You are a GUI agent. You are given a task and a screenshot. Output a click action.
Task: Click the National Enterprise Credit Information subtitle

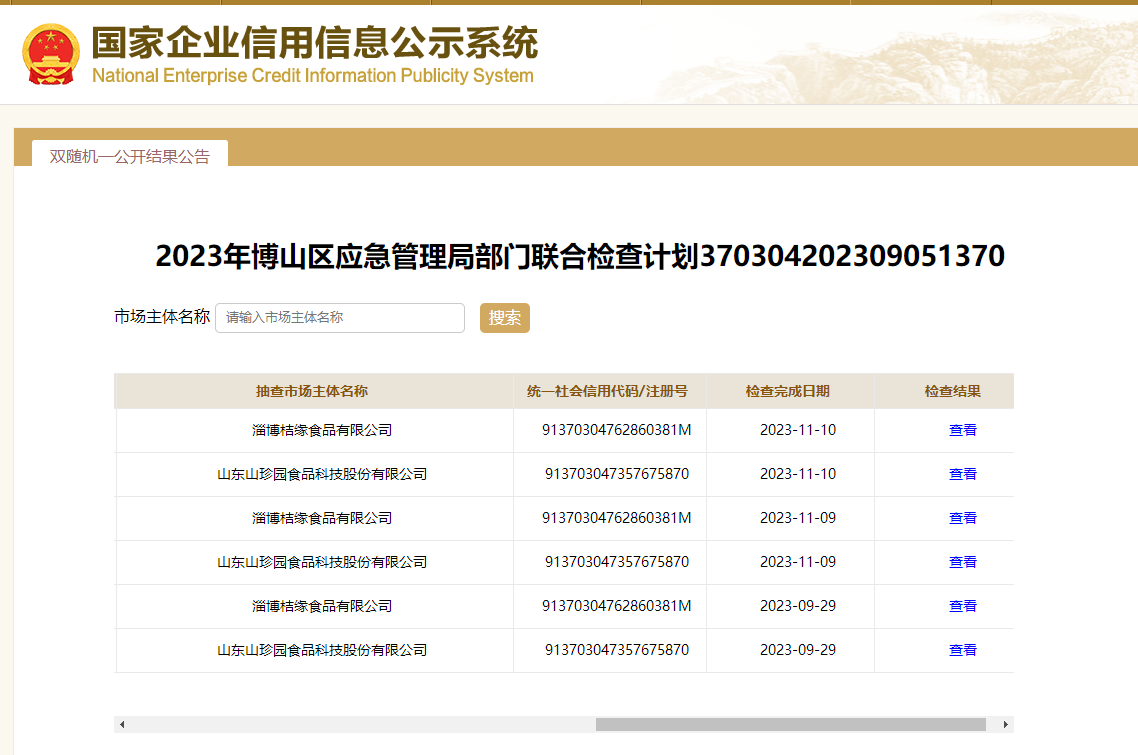(x=313, y=76)
